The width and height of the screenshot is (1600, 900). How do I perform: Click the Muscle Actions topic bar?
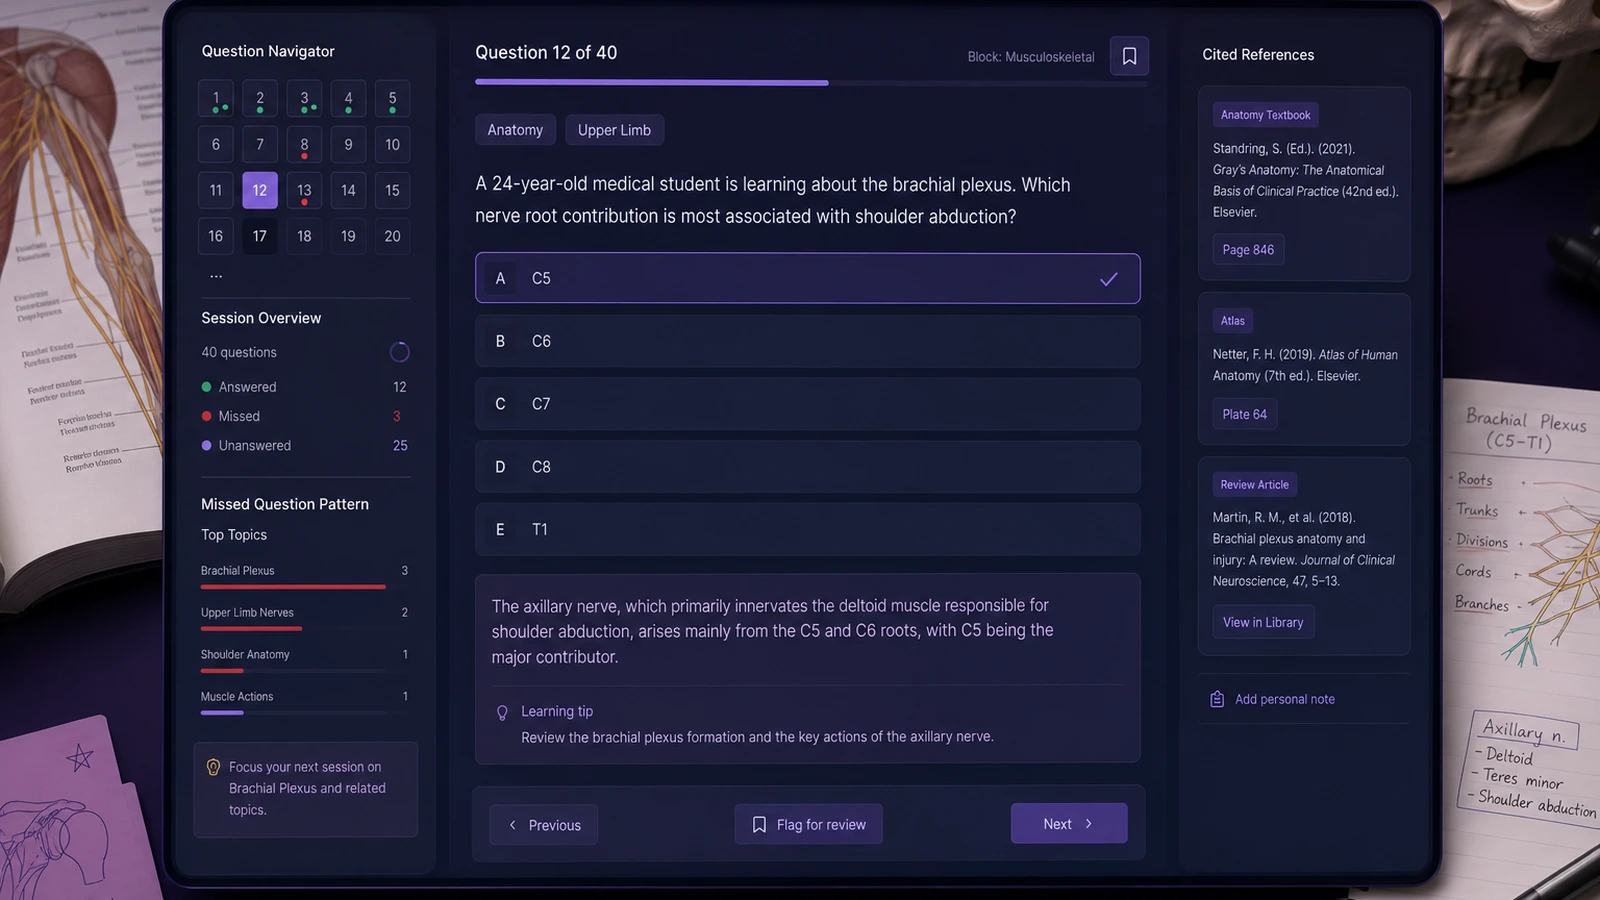coord(222,713)
